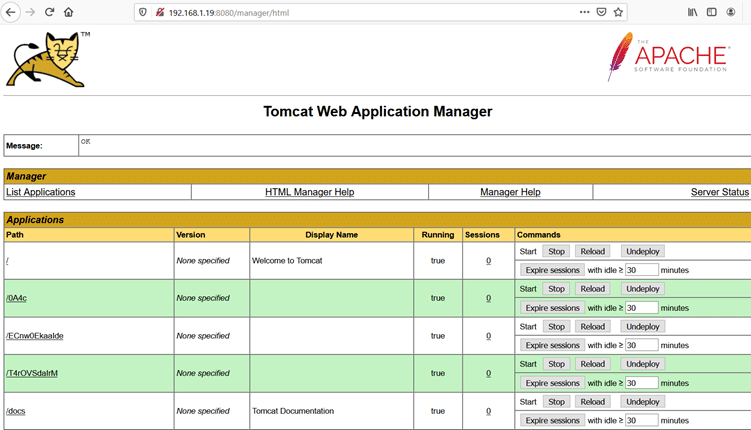The image size is (751, 430).
Task: Open the page actions three-dot menu
Action: [584, 12]
